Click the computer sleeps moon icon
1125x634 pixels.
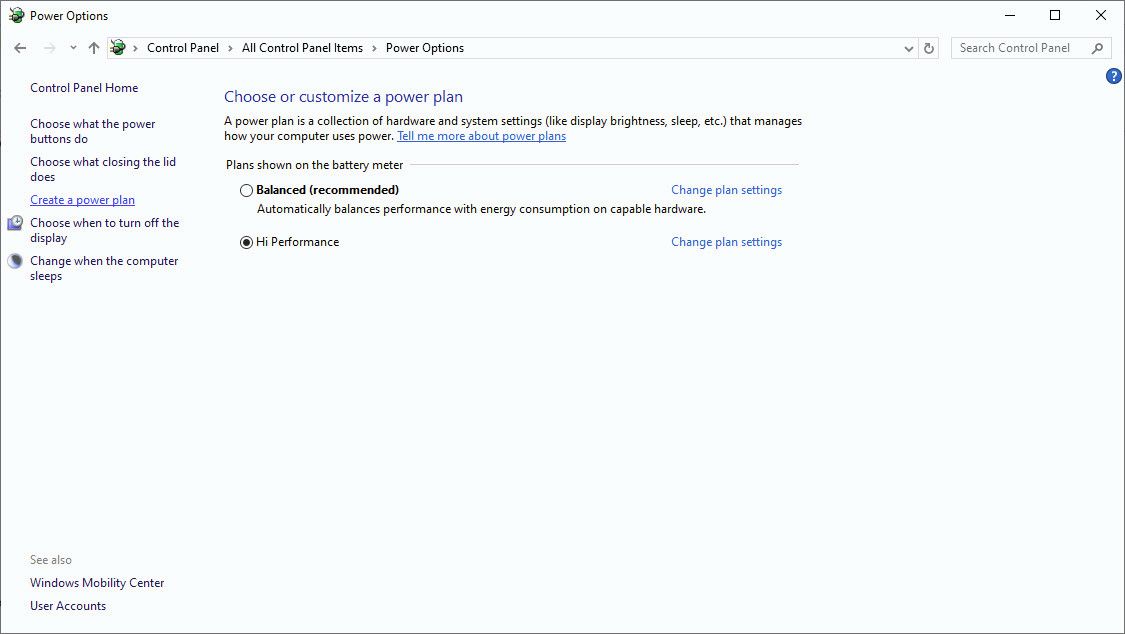click(x=15, y=261)
